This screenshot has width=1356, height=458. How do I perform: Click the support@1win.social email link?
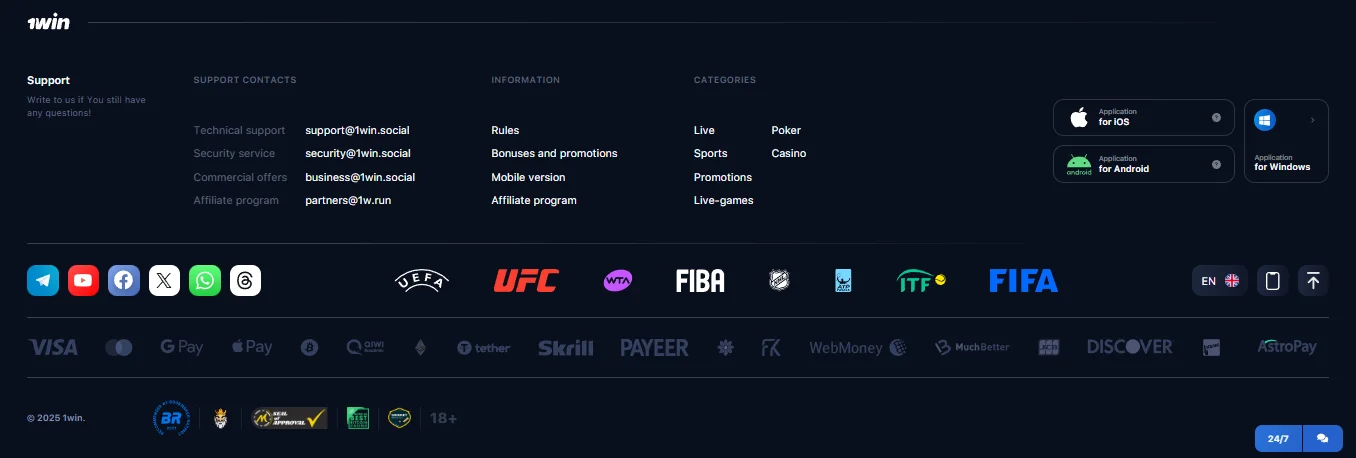(357, 131)
